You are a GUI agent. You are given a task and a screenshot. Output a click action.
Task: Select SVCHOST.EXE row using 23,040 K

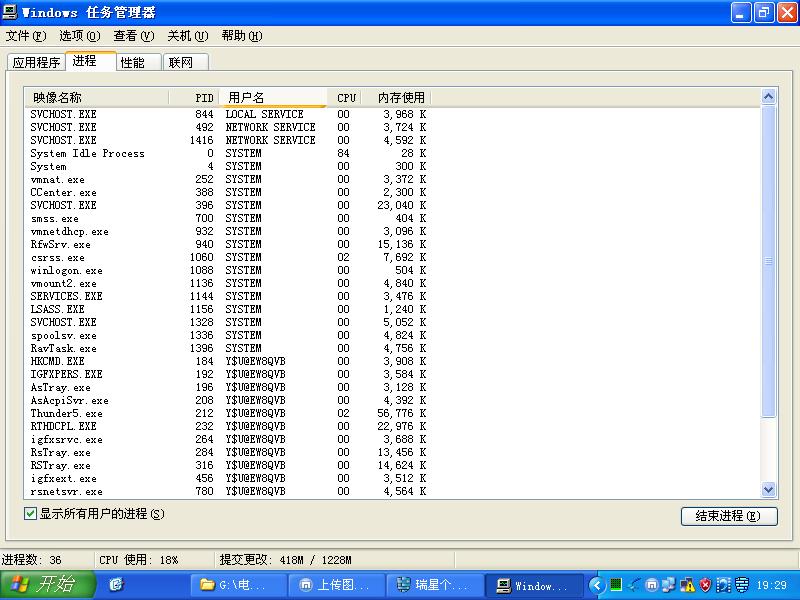(x=229, y=205)
